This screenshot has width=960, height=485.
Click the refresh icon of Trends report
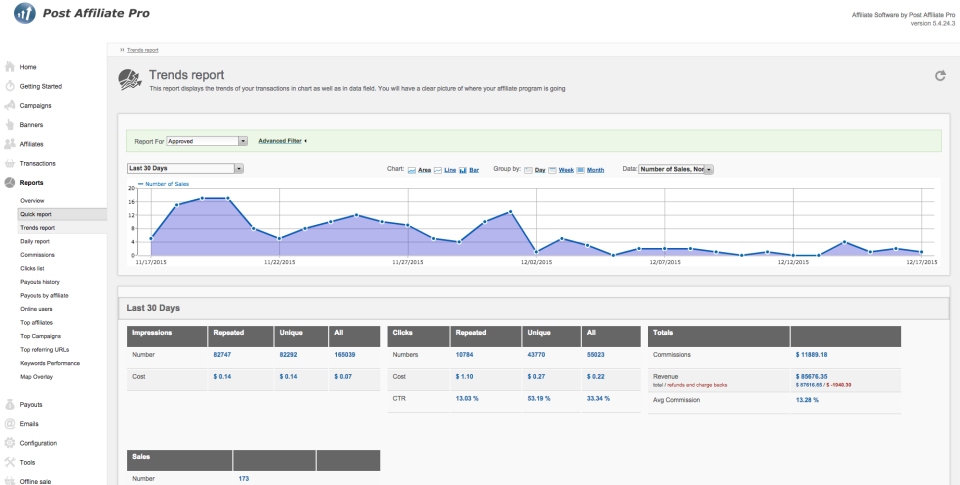[940, 75]
